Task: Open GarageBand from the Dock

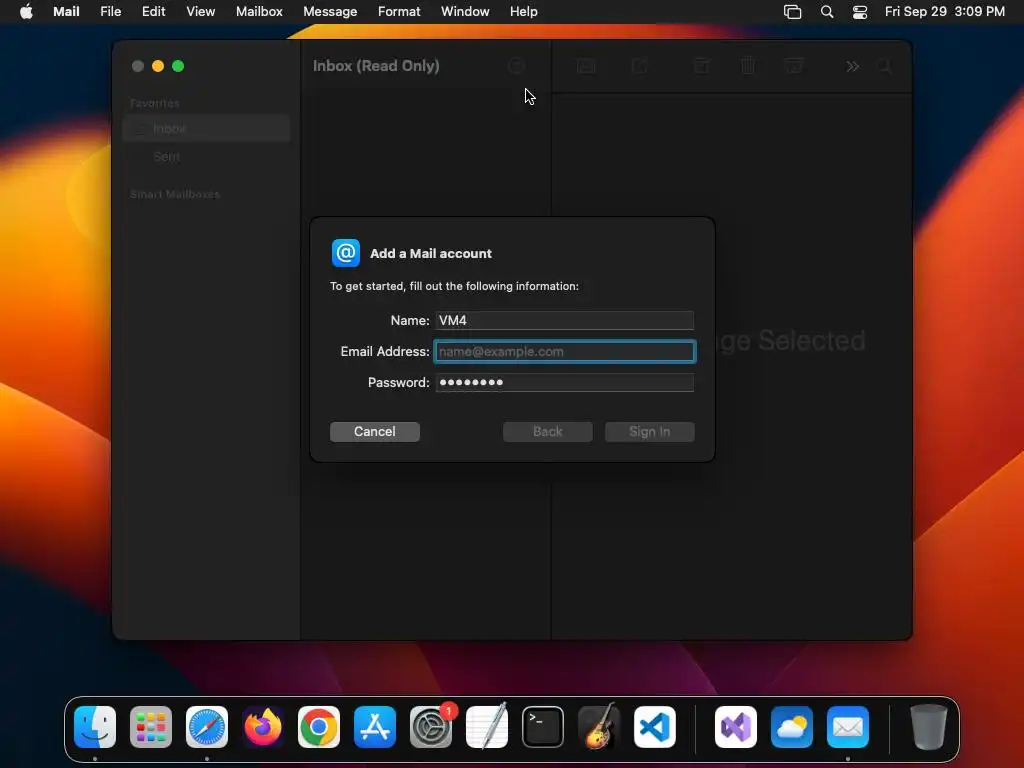Action: 599,726
